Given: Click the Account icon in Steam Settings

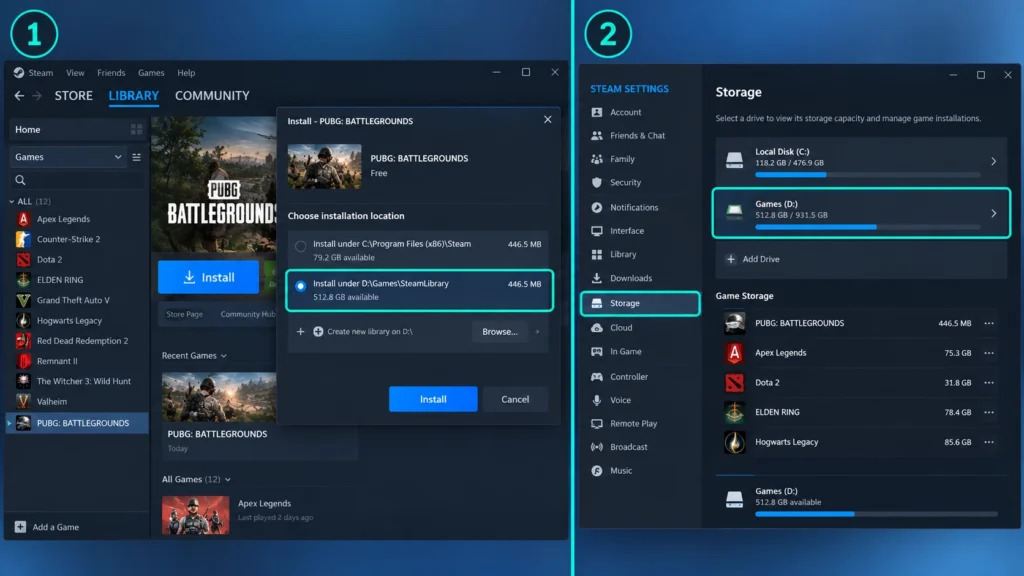Looking at the screenshot, I should coord(596,112).
